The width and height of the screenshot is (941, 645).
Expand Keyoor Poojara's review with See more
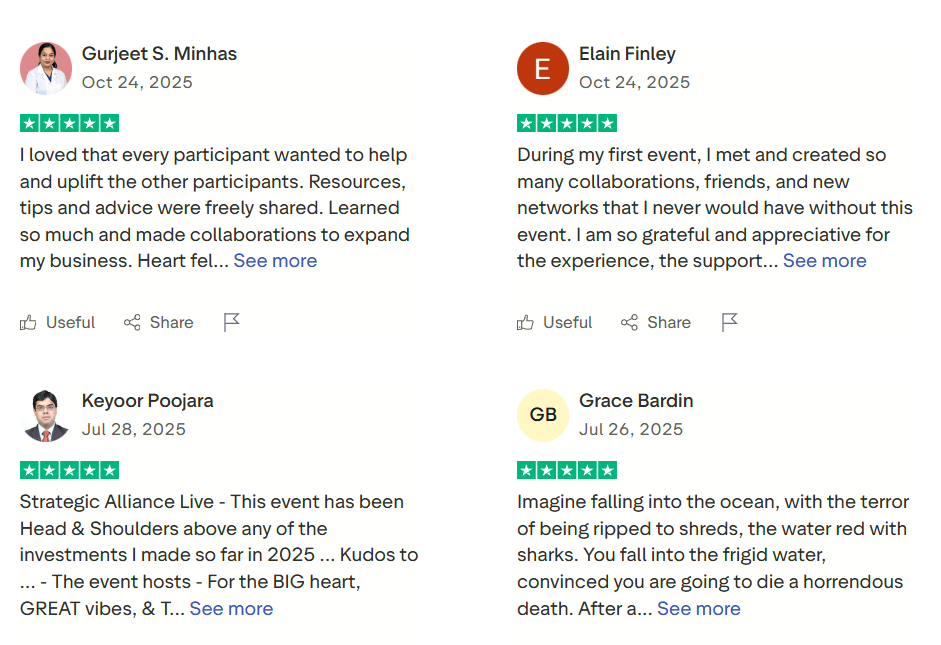[x=232, y=609]
